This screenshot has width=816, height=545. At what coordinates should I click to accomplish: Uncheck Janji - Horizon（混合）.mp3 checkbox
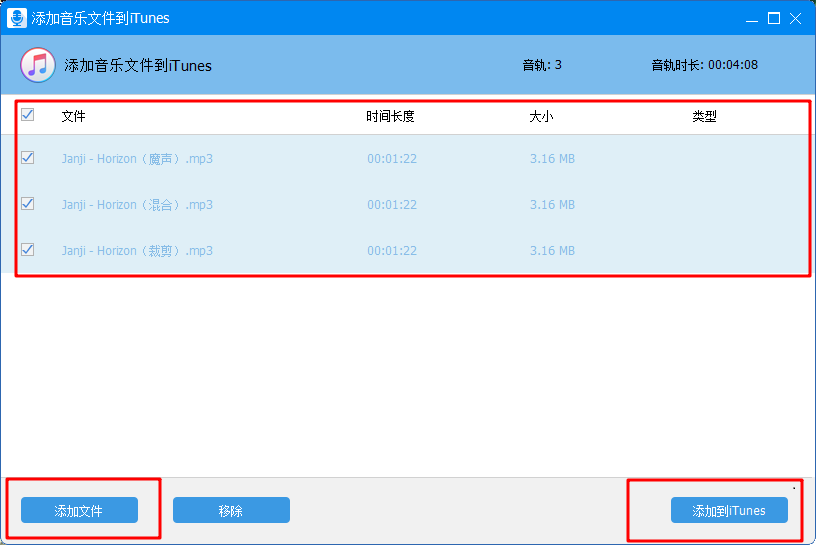[28, 204]
